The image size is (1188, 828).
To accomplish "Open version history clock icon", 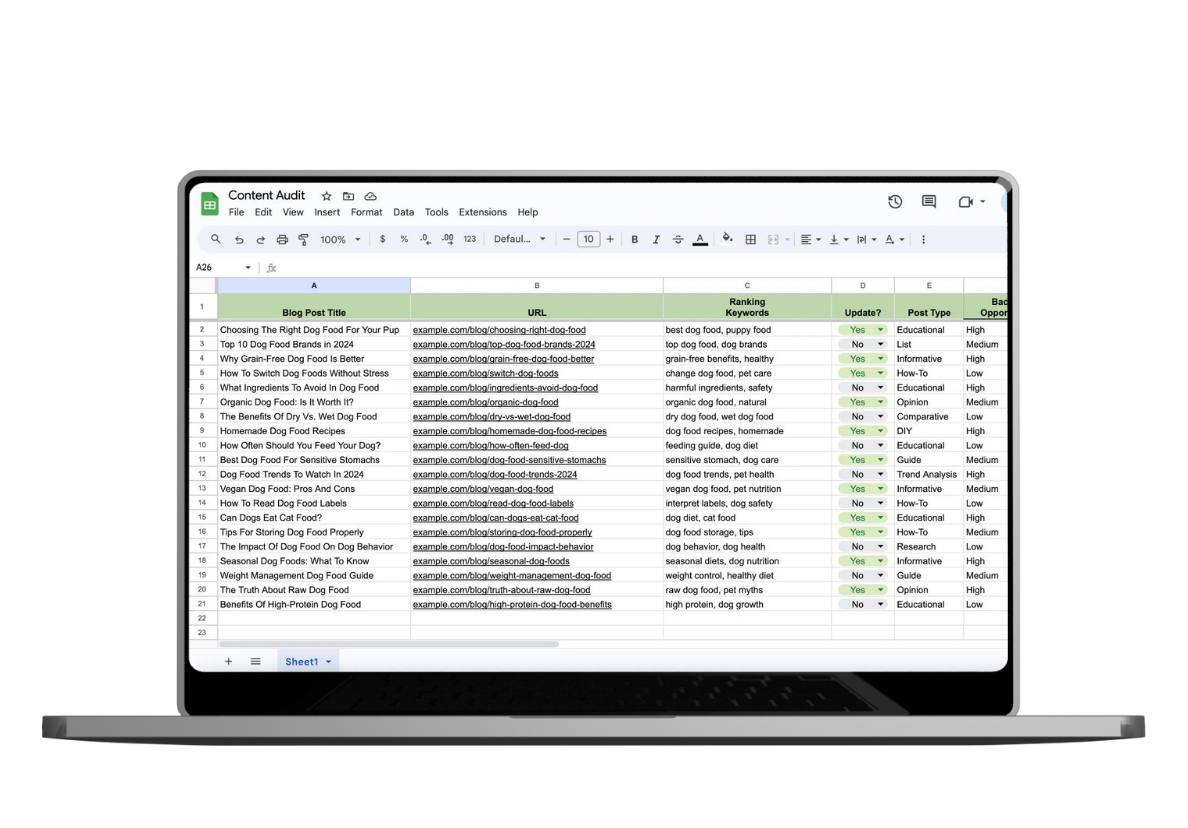I will click(x=895, y=202).
